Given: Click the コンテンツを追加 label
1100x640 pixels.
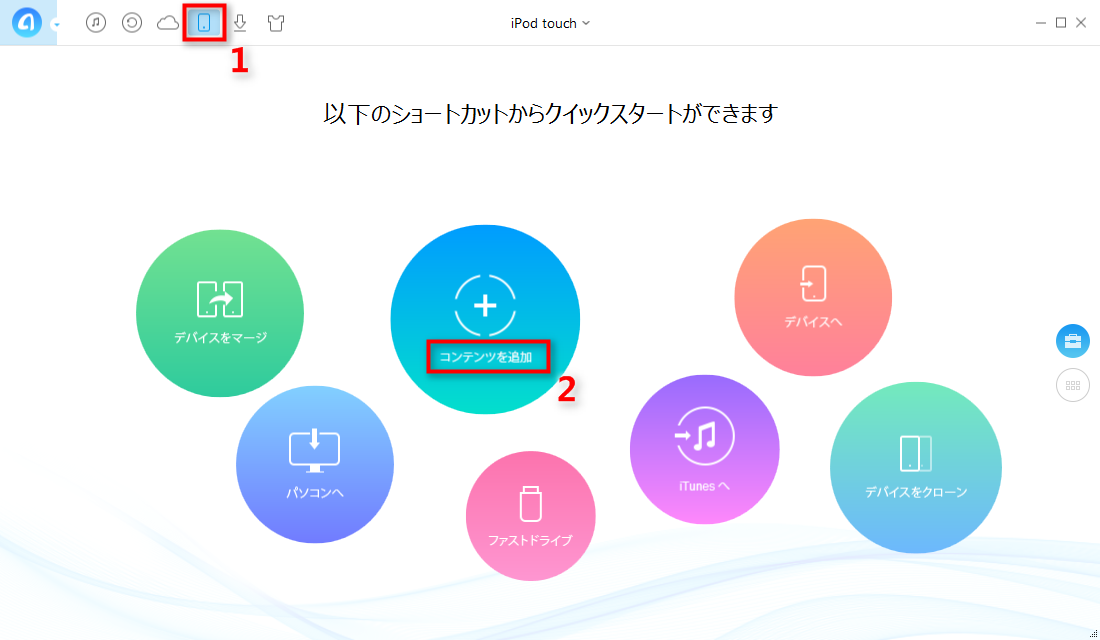Looking at the screenshot, I should coord(486,357).
